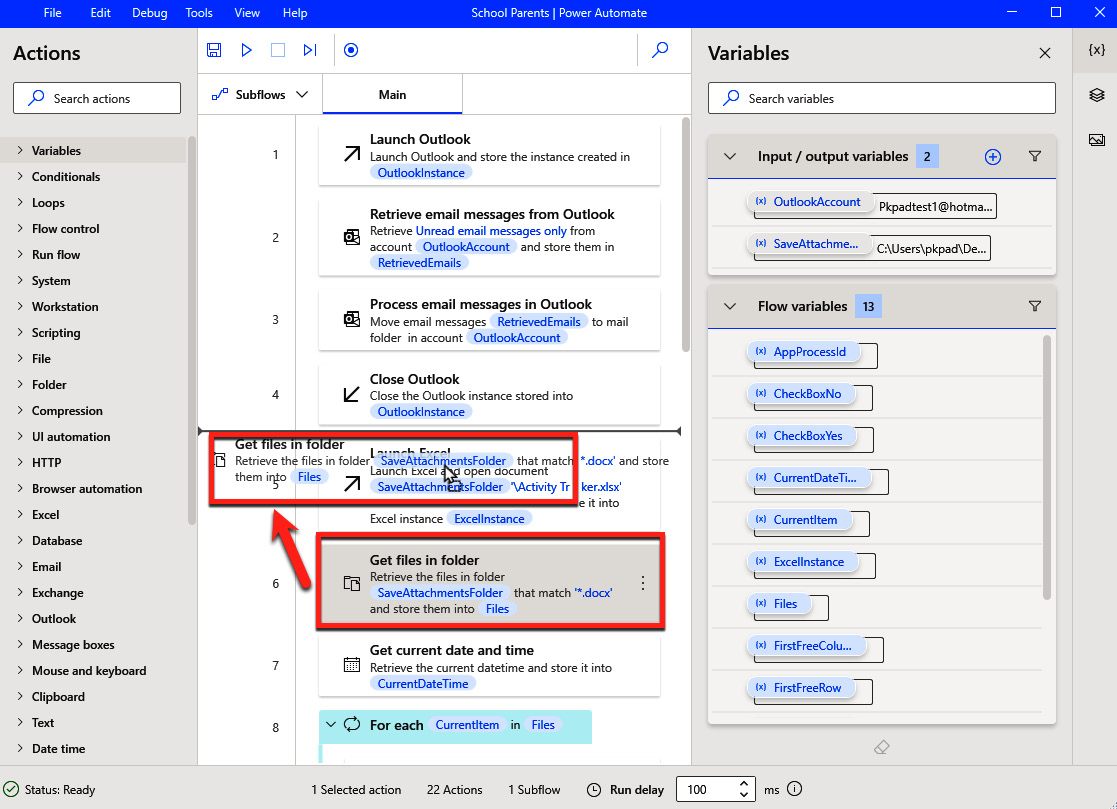The image size is (1117, 809).
Task: Click the Launch Outlook action icon
Action: click(x=352, y=154)
